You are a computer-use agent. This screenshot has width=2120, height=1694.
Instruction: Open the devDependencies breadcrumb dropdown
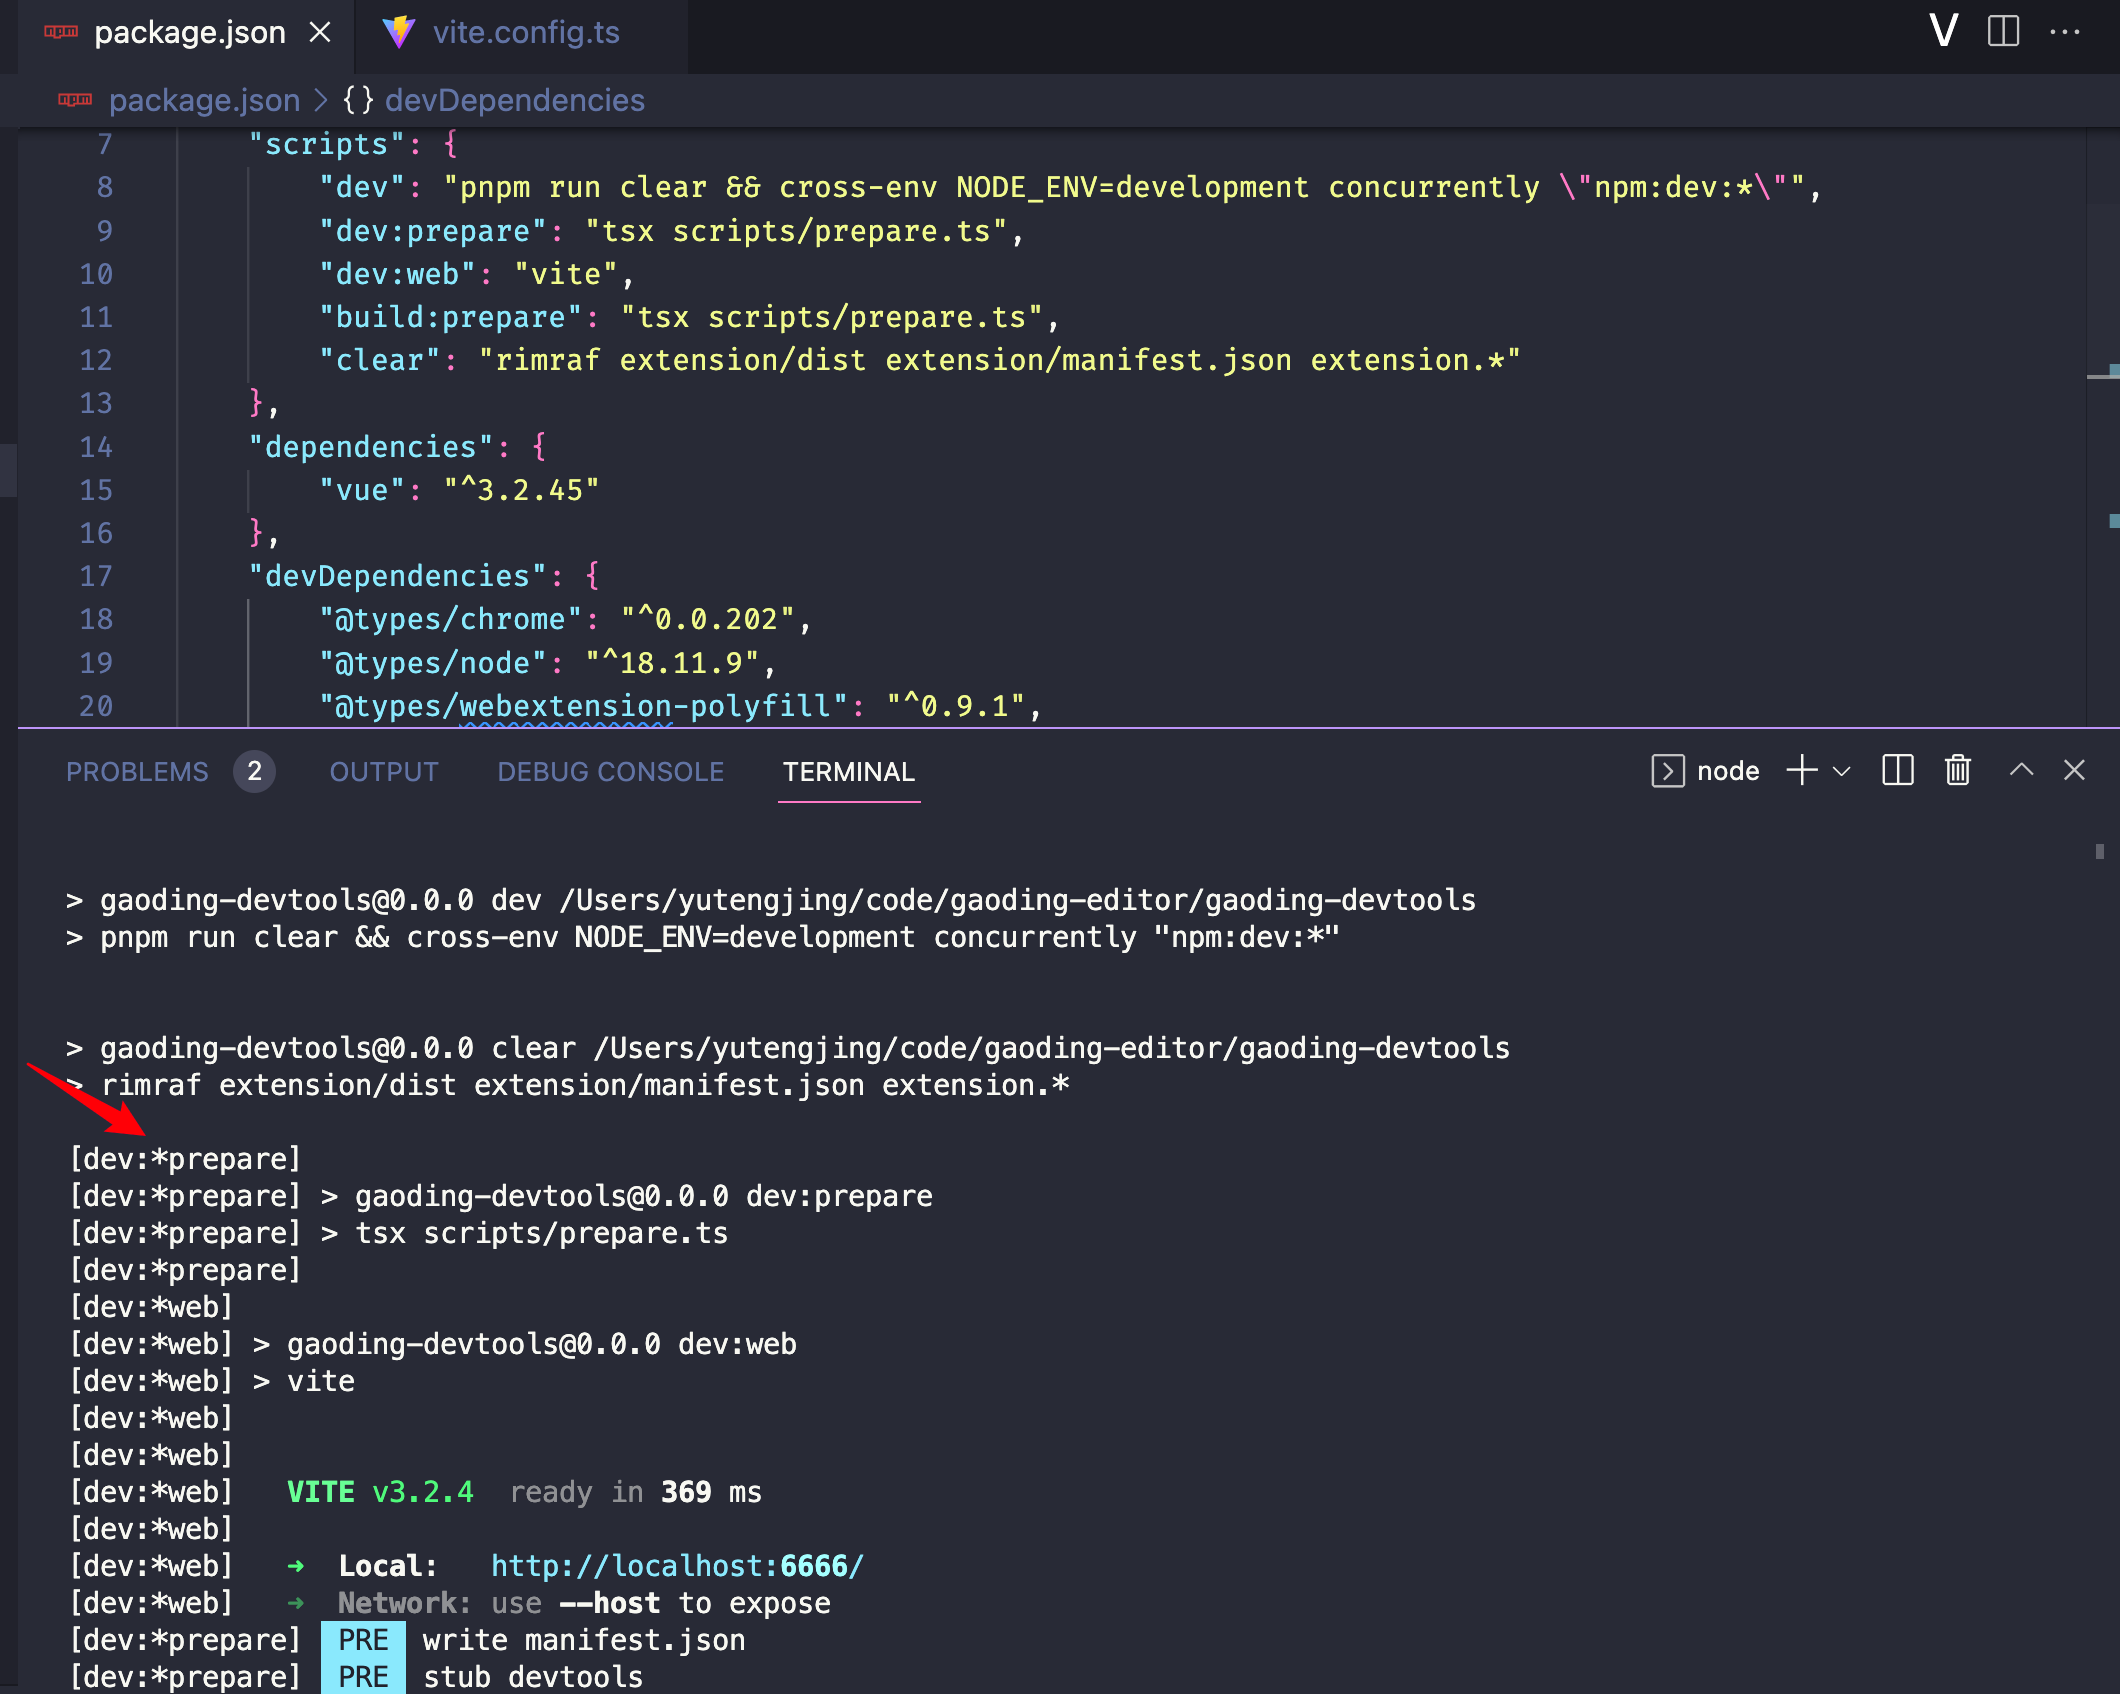pos(514,100)
